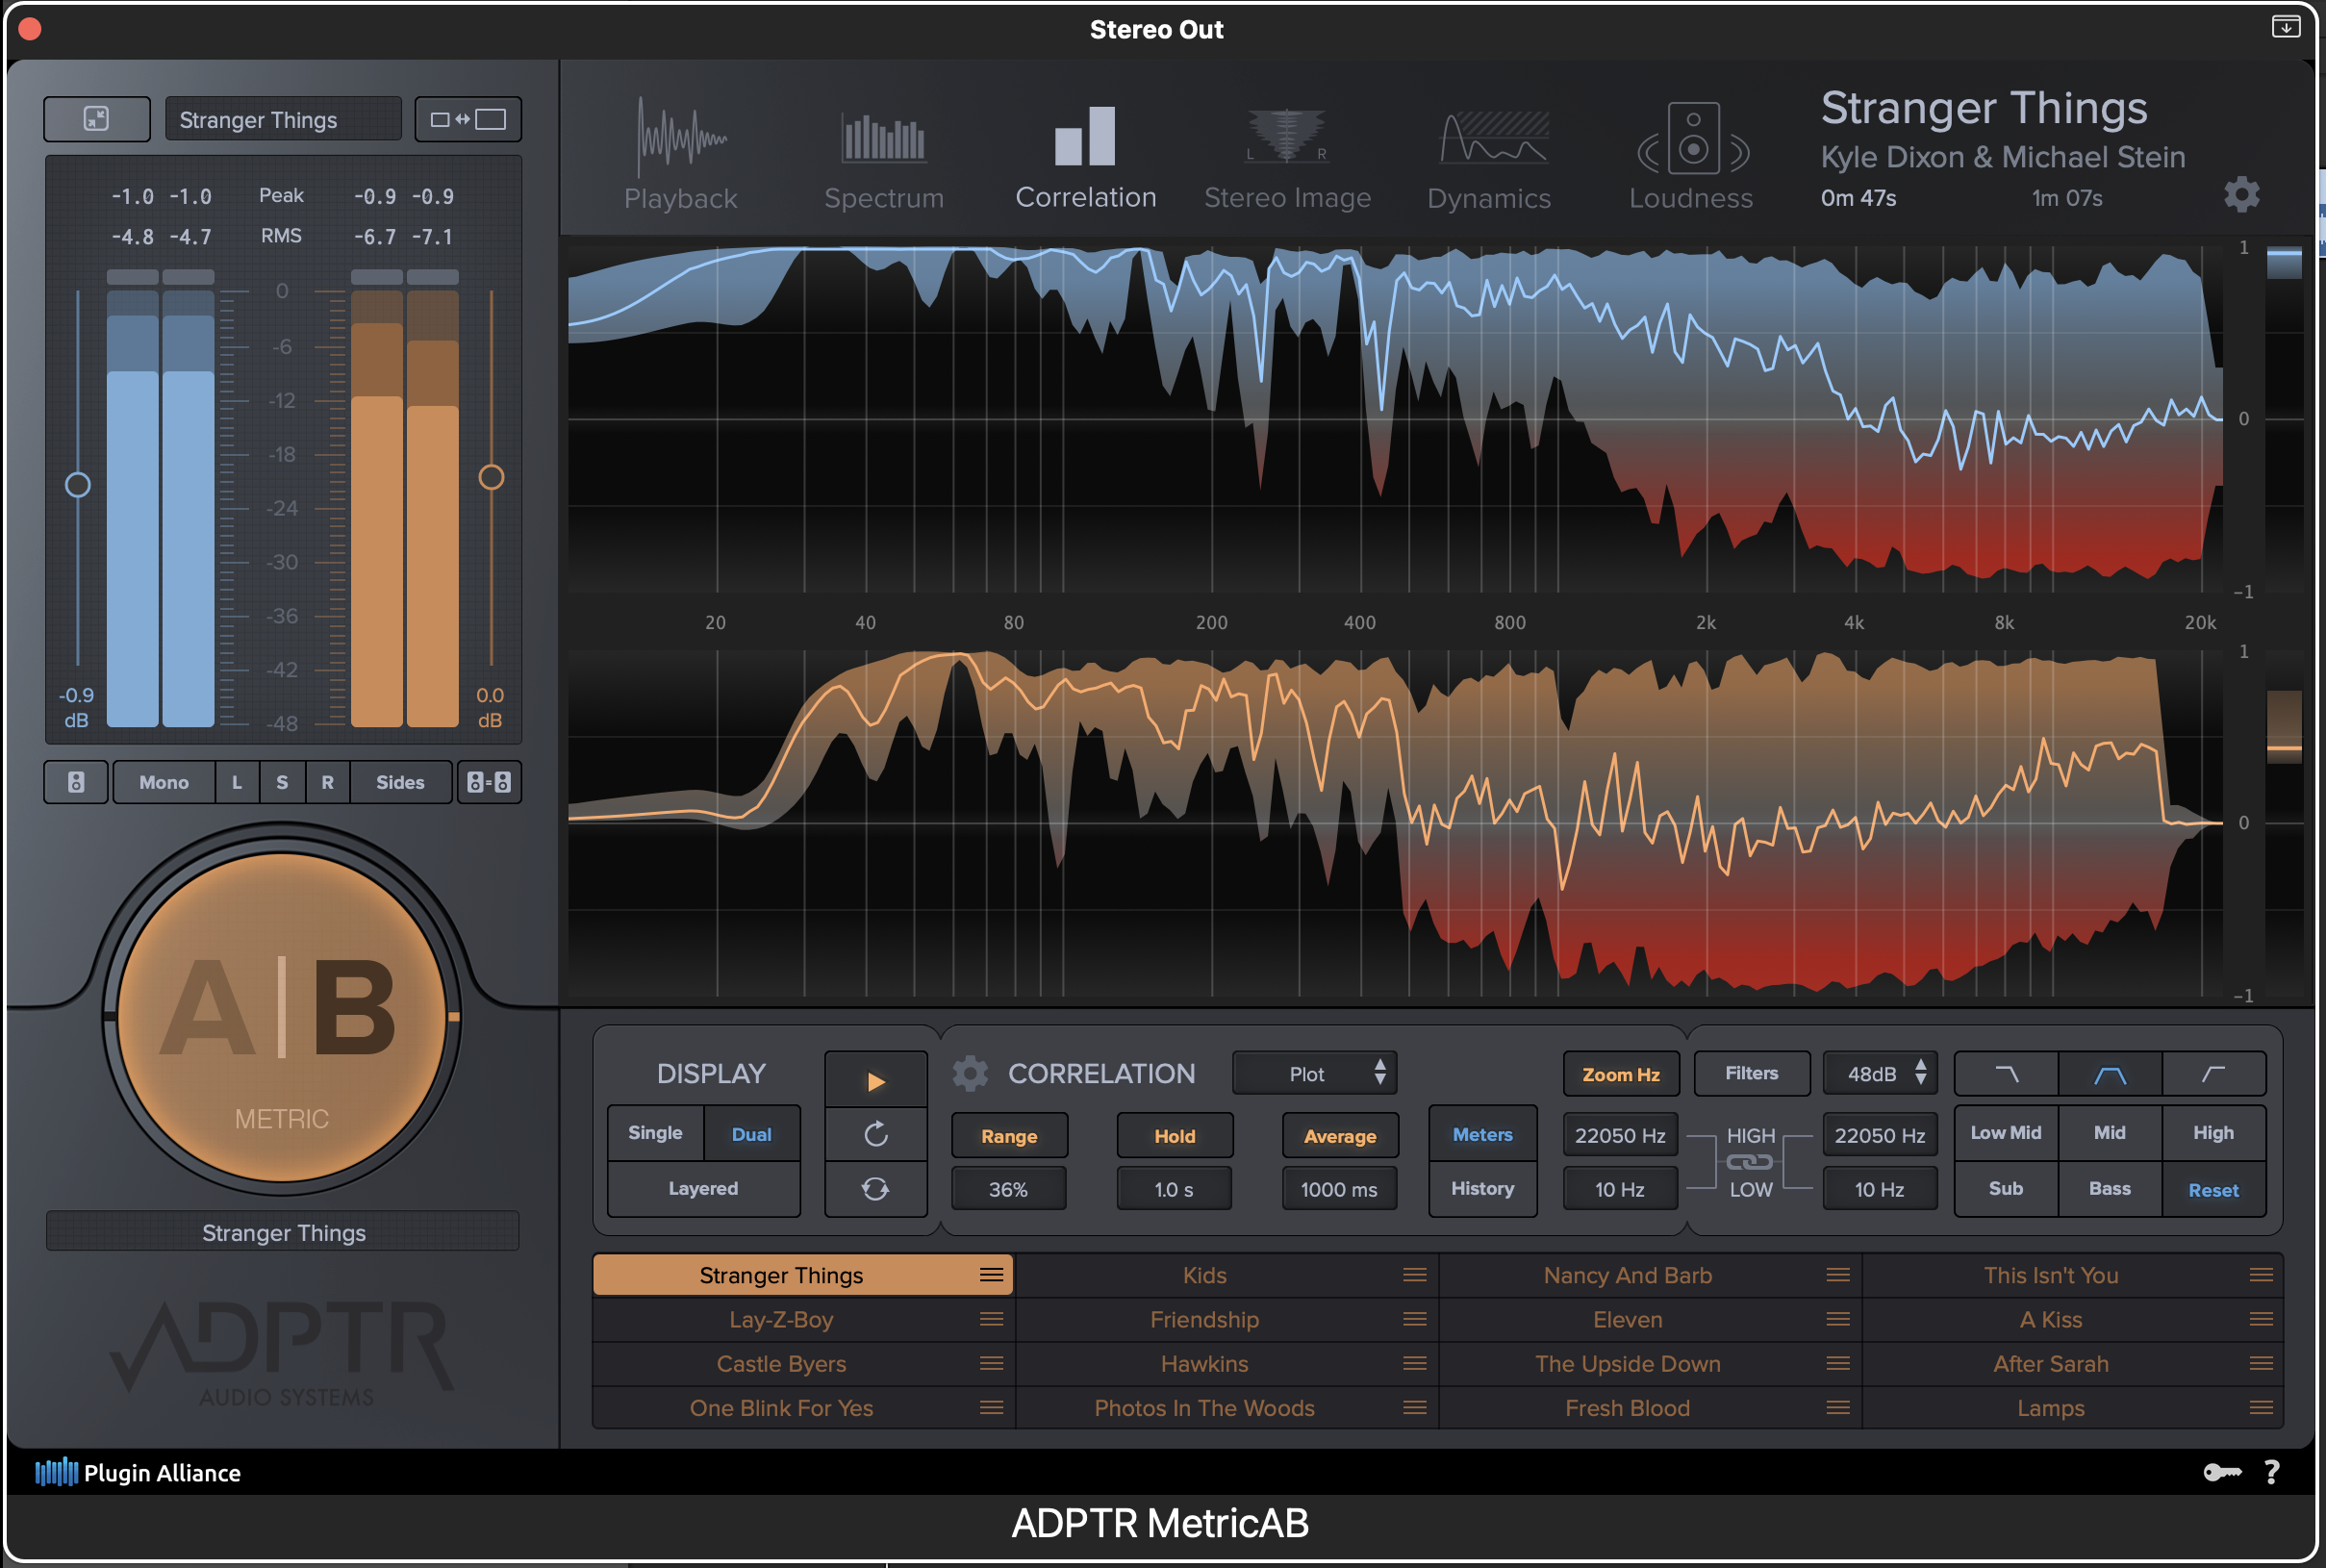Image resolution: width=2326 pixels, height=1568 pixels.
Task: Click the loop playback icon below the play button
Action: pos(875,1188)
